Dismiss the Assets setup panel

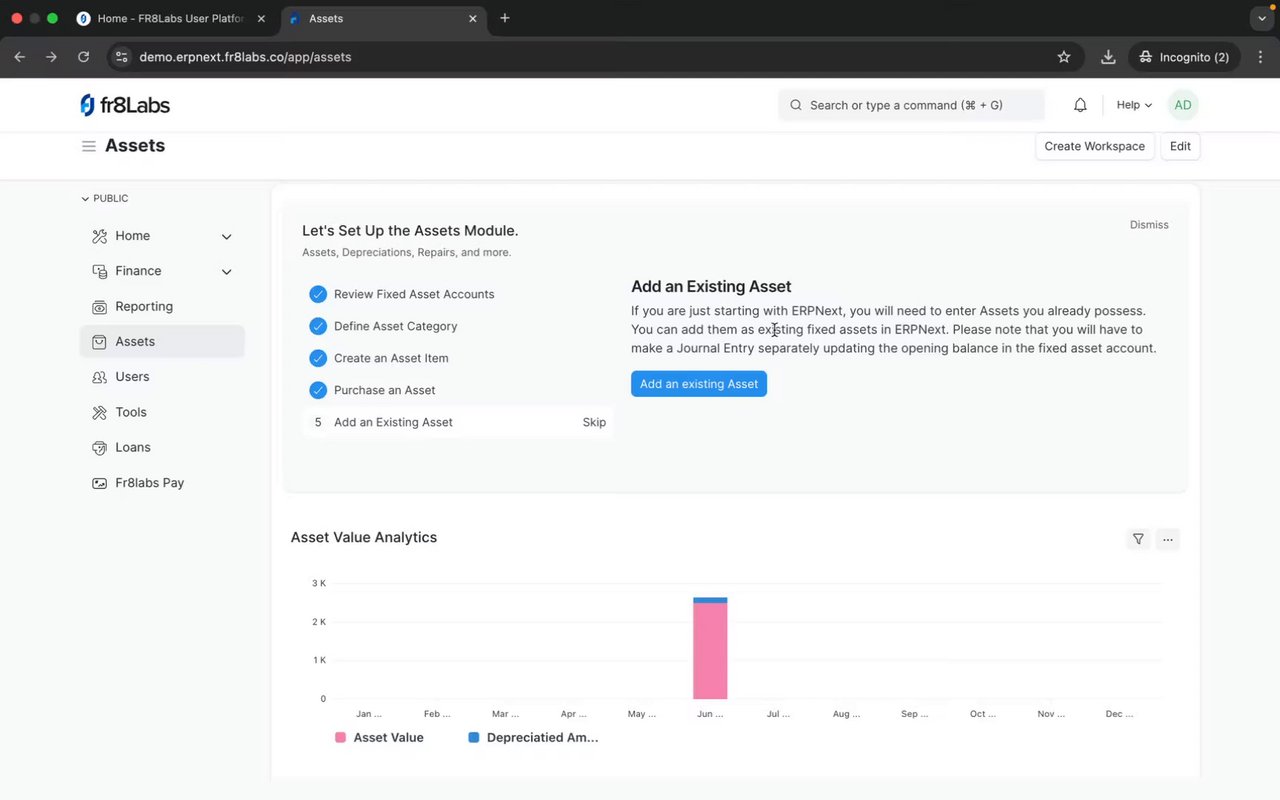[1149, 225]
